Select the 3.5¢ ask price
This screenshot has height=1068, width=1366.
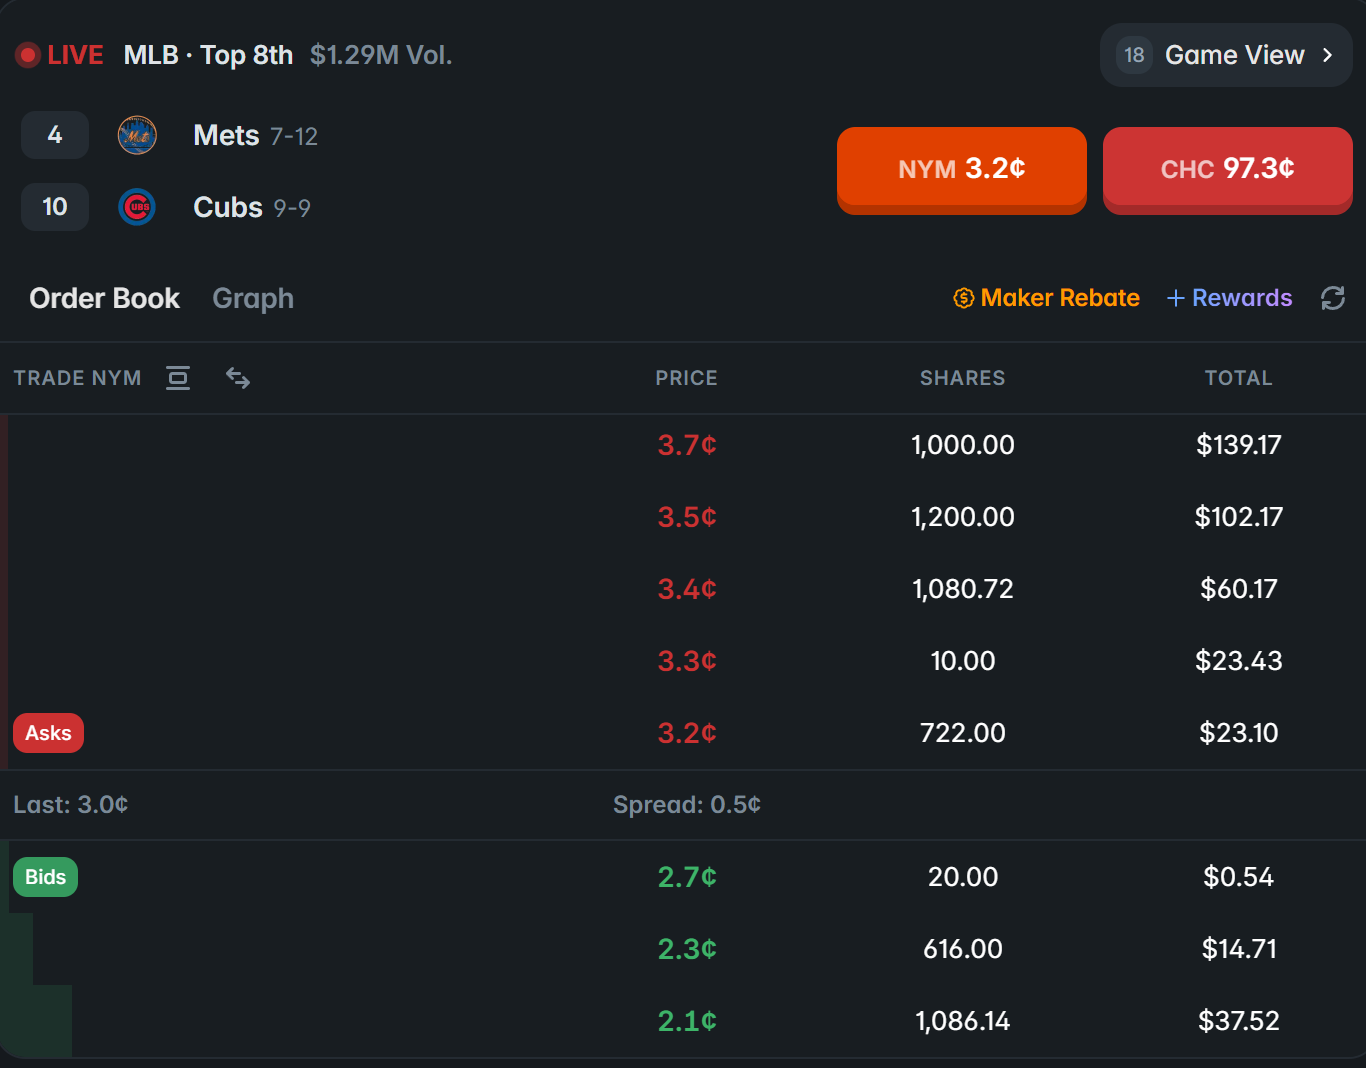point(687,517)
